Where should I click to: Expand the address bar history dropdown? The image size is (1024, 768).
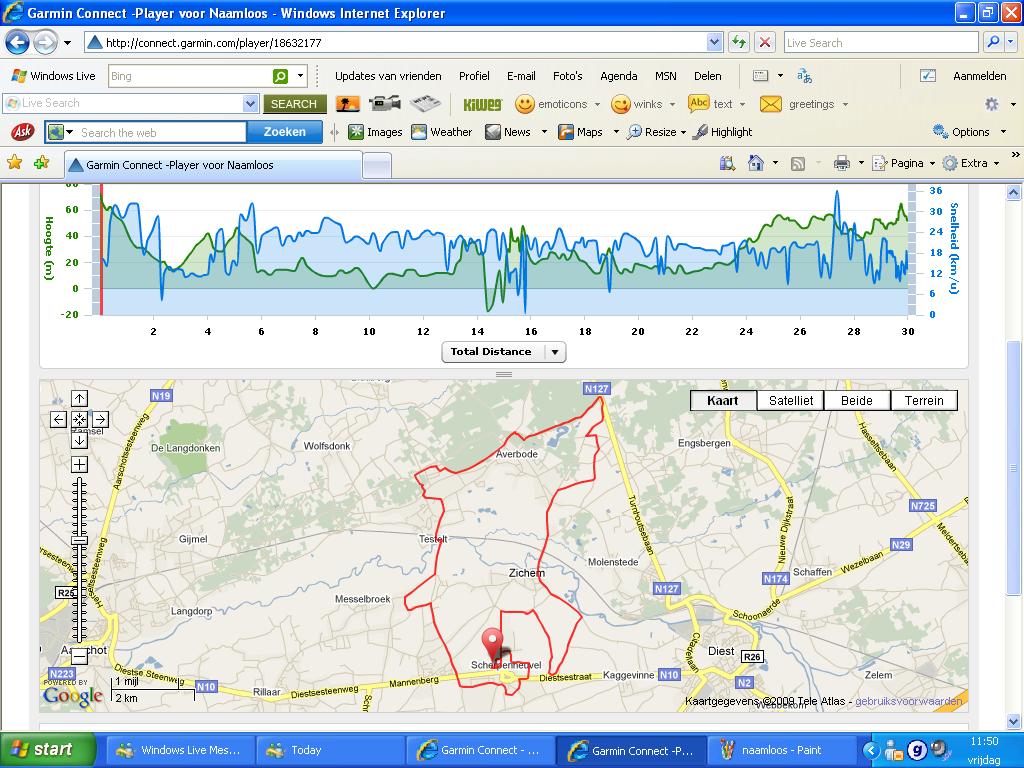714,42
